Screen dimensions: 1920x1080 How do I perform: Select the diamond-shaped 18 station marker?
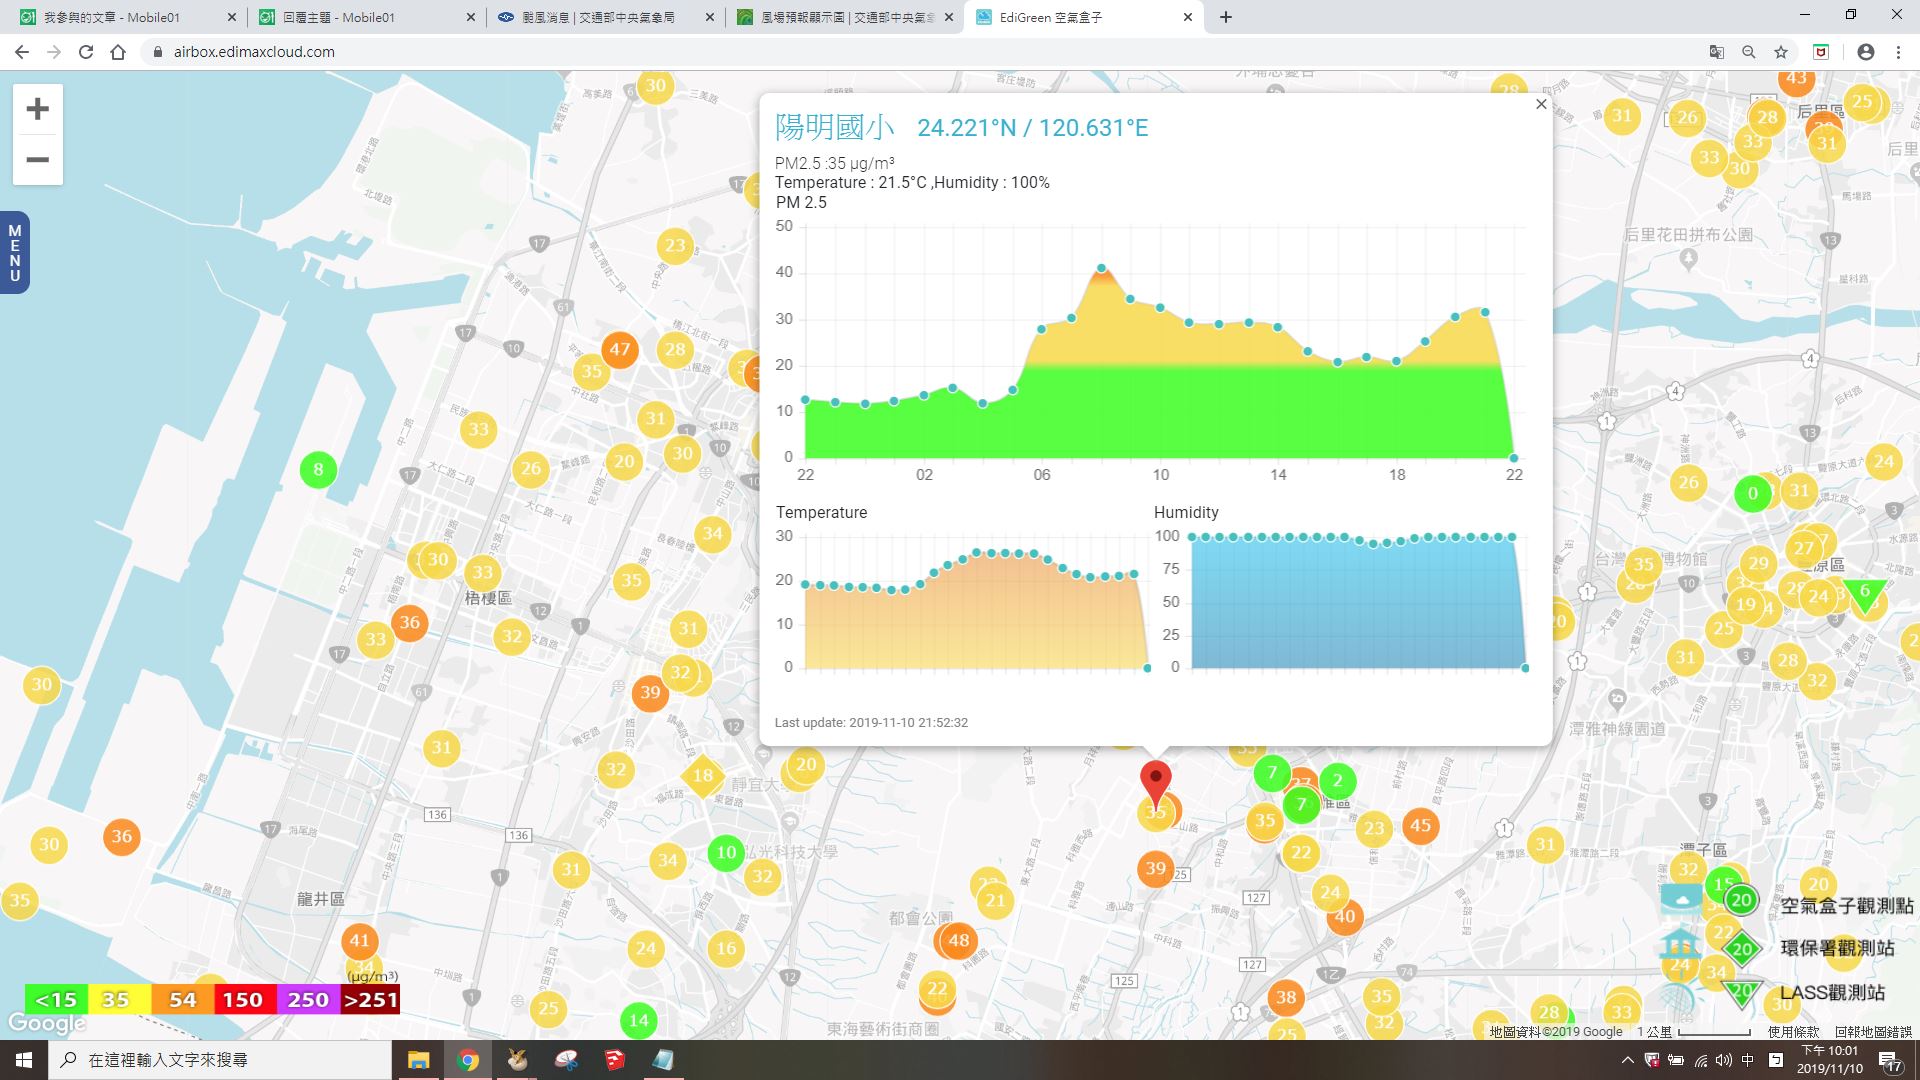point(703,775)
